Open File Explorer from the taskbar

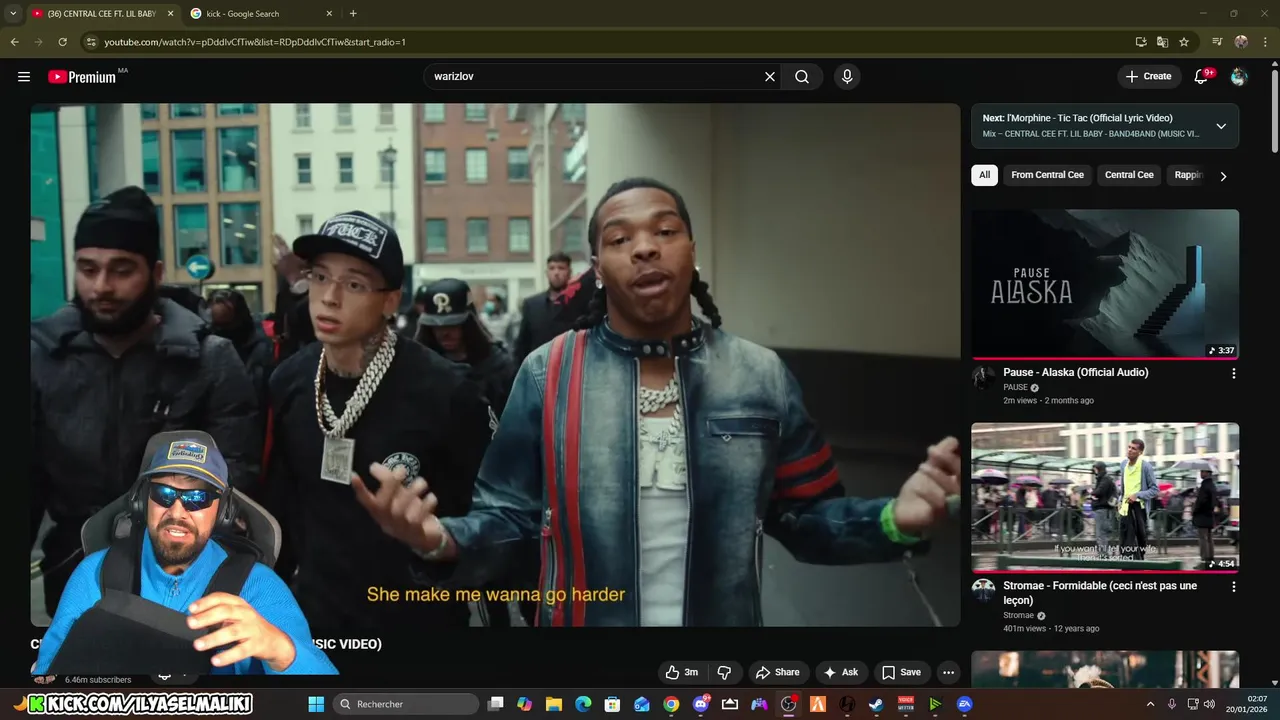pyautogui.click(x=553, y=704)
